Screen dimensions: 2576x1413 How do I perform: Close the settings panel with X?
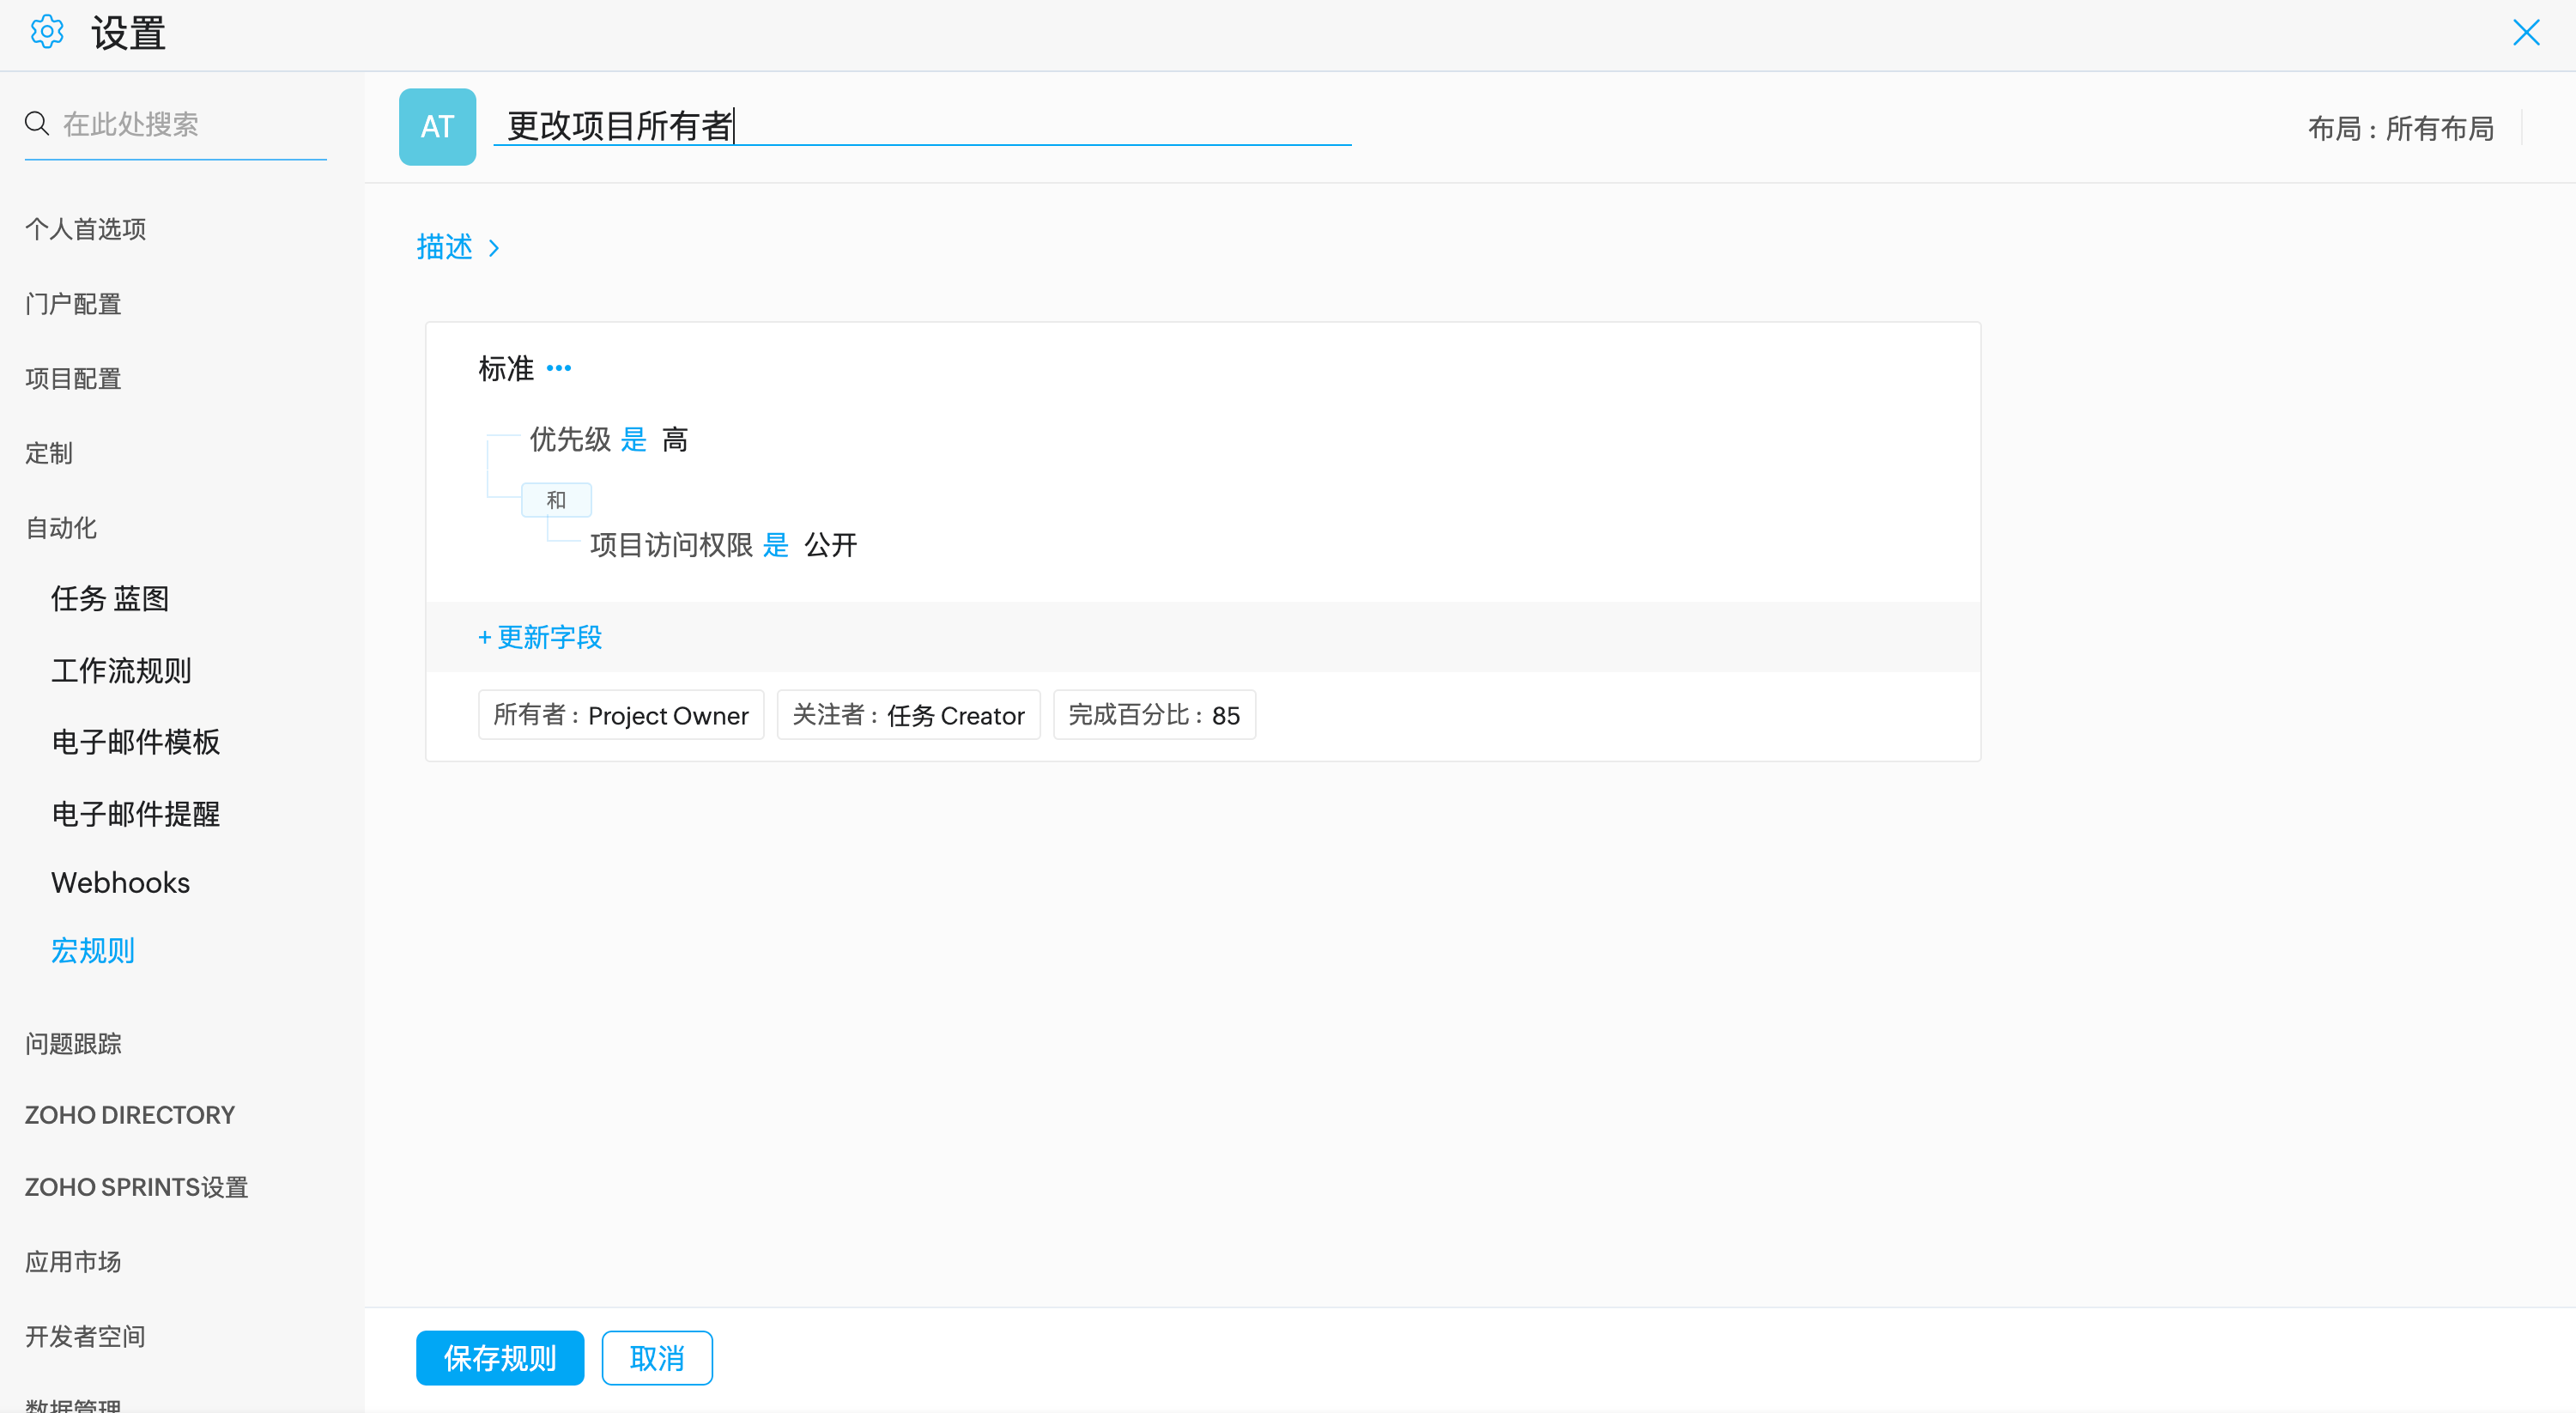pos(2526,33)
